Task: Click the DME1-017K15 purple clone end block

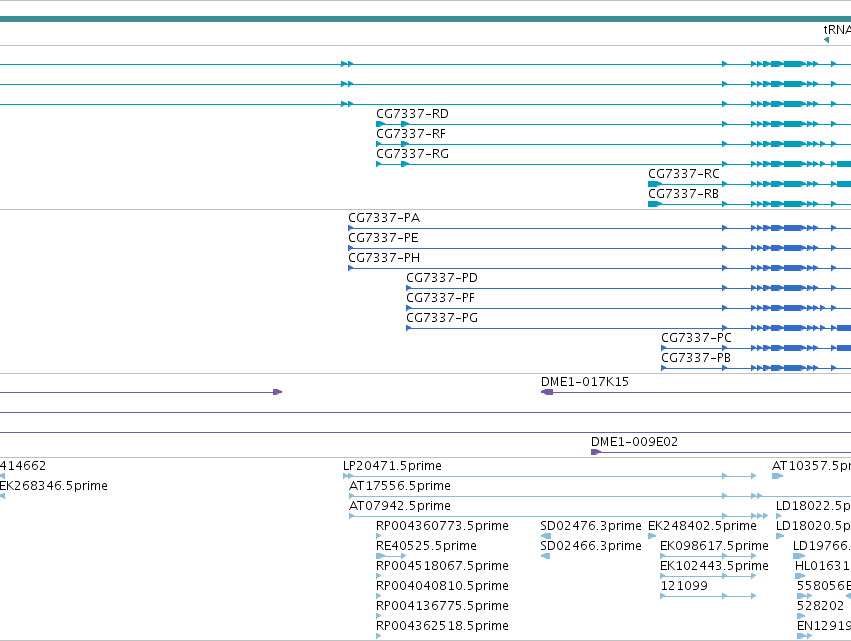Action: pyautogui.click(x=547, y=392)
